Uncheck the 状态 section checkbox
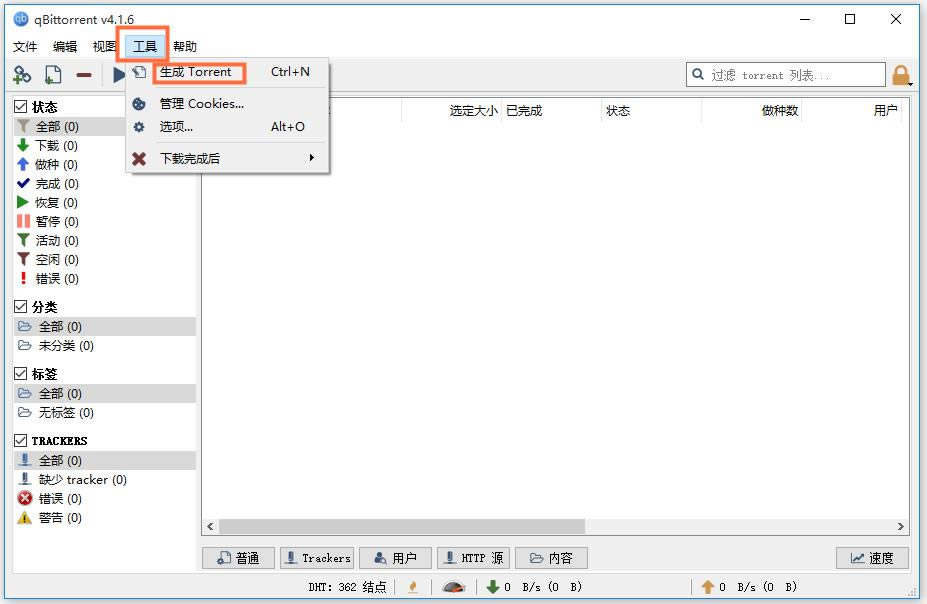The height and width of the screenshot is (604, 927). click(x=21, y=107)
